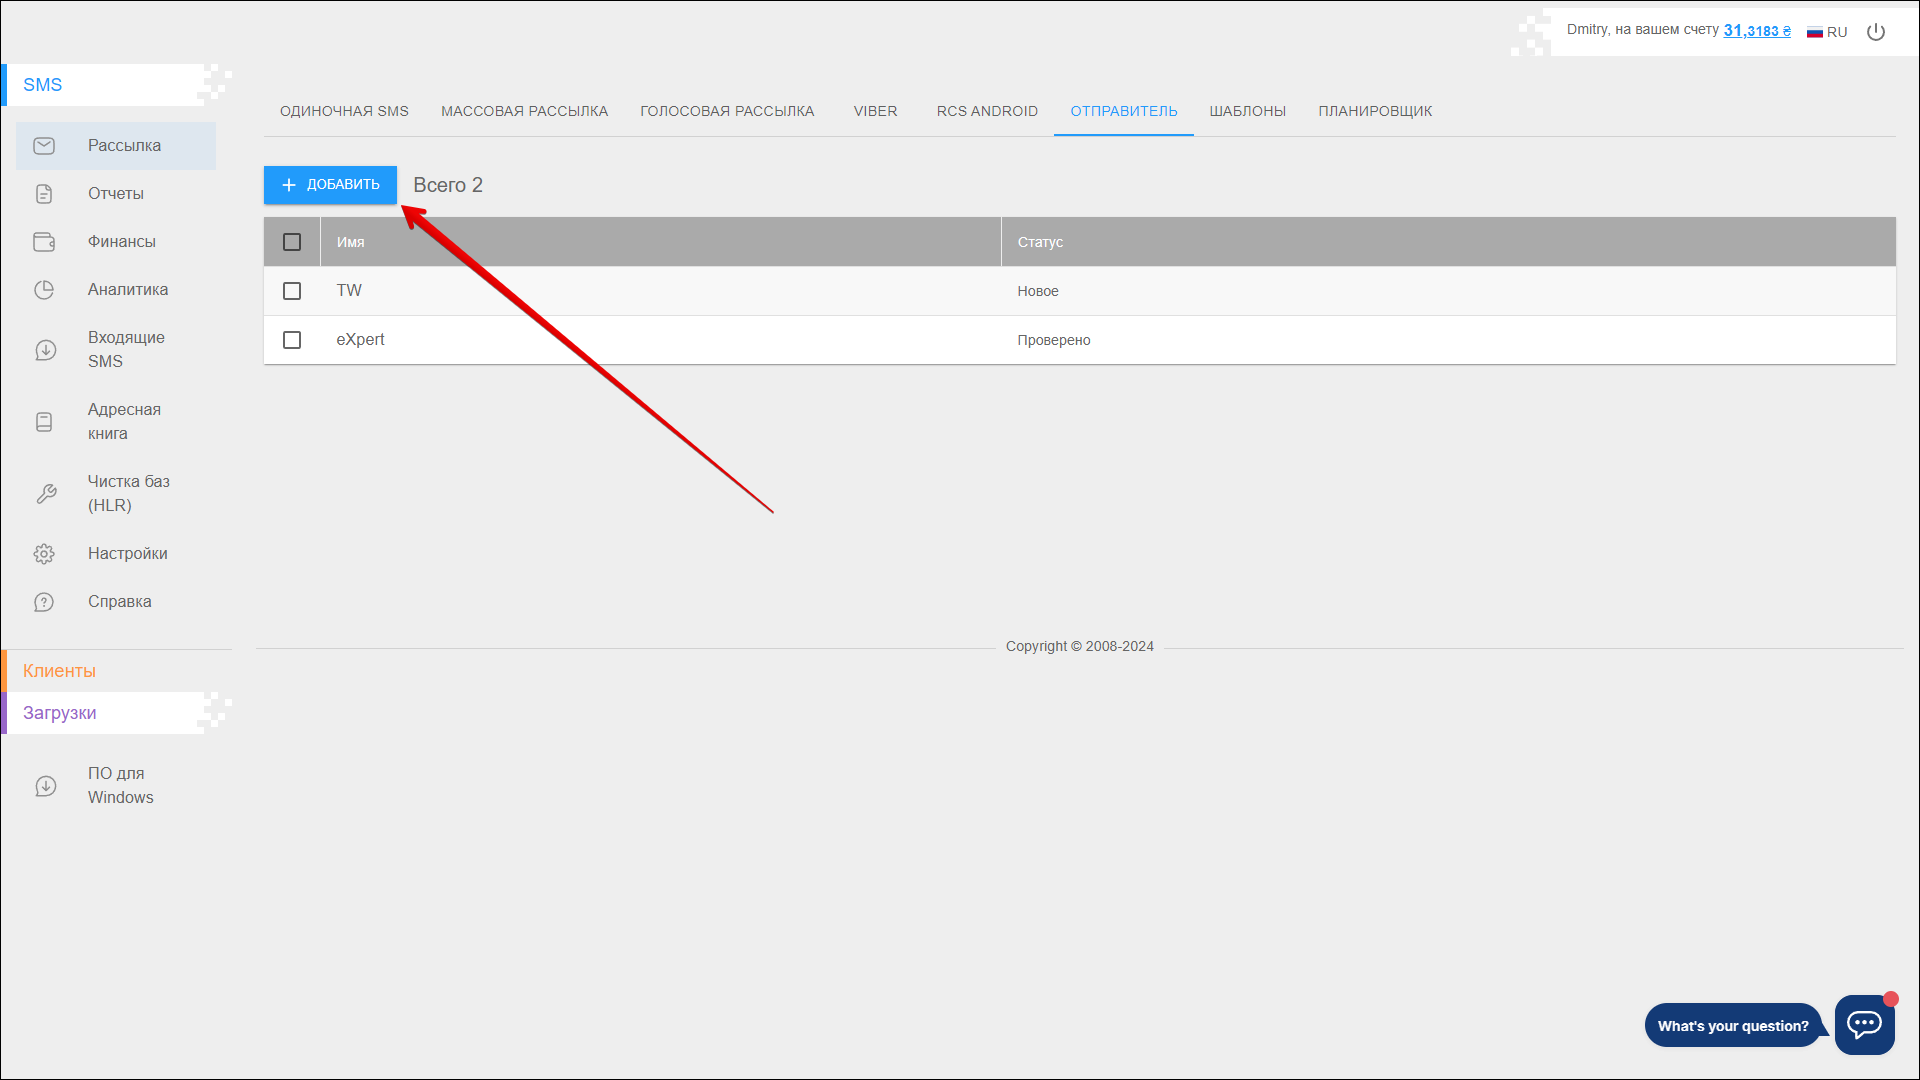Click the wrench icon beside Чистка баз
This screenshot has height=1080, width=1920.
click(x=46, y=494)
